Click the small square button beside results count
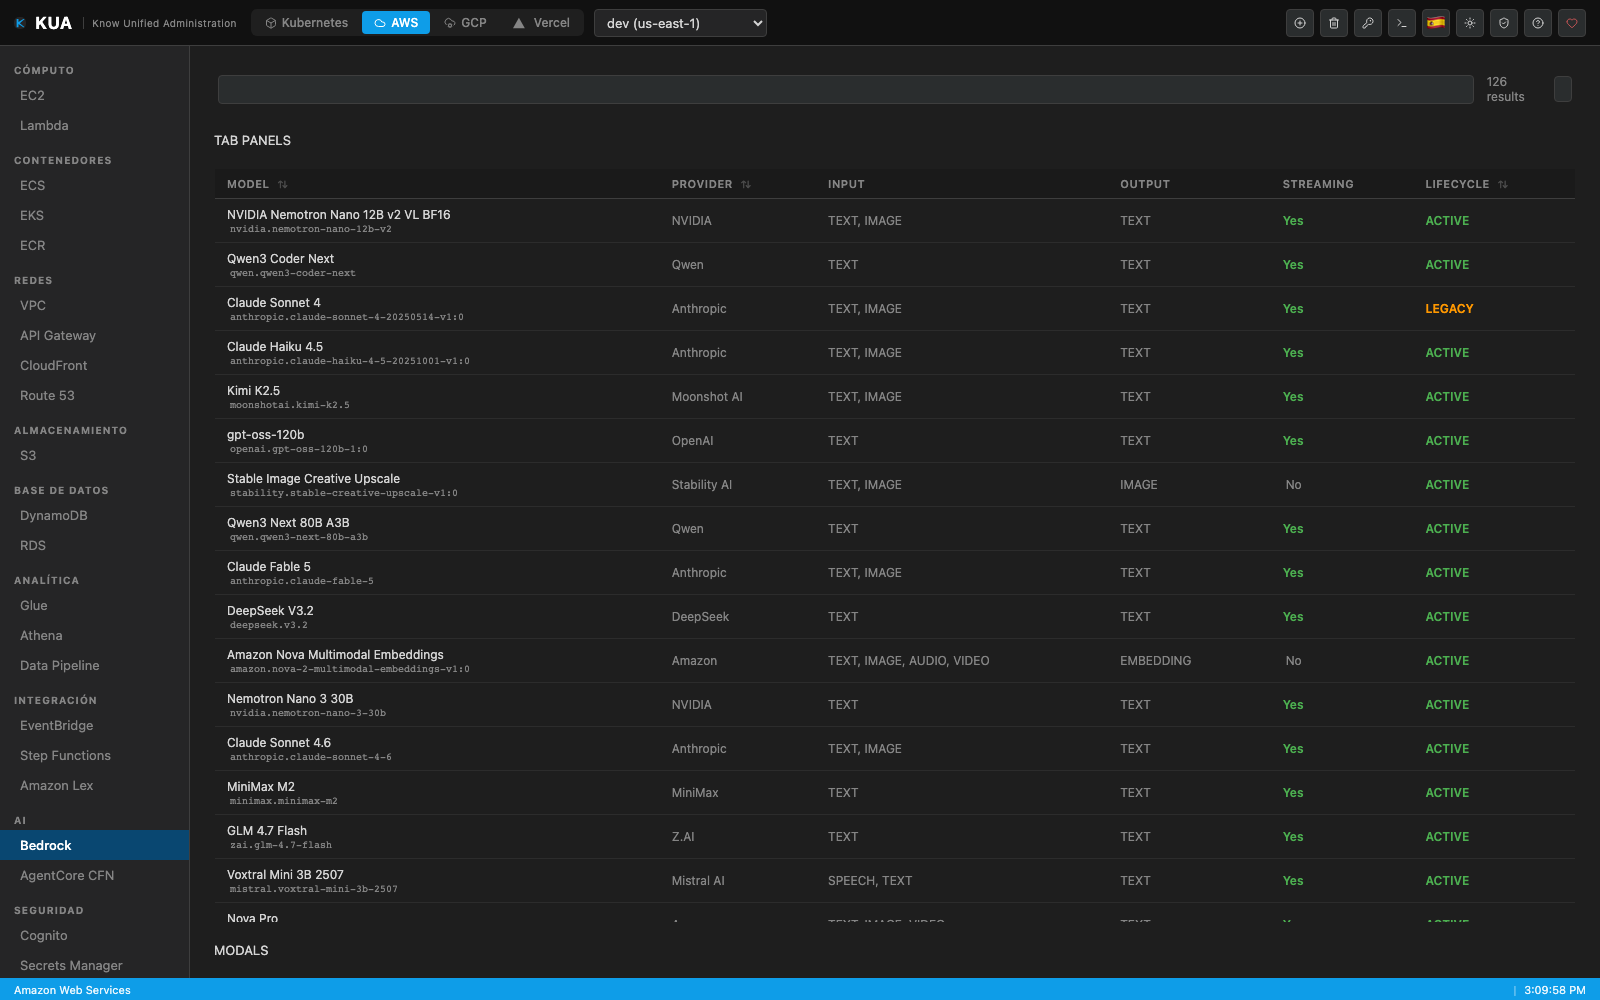 [x=1563, y=89]
